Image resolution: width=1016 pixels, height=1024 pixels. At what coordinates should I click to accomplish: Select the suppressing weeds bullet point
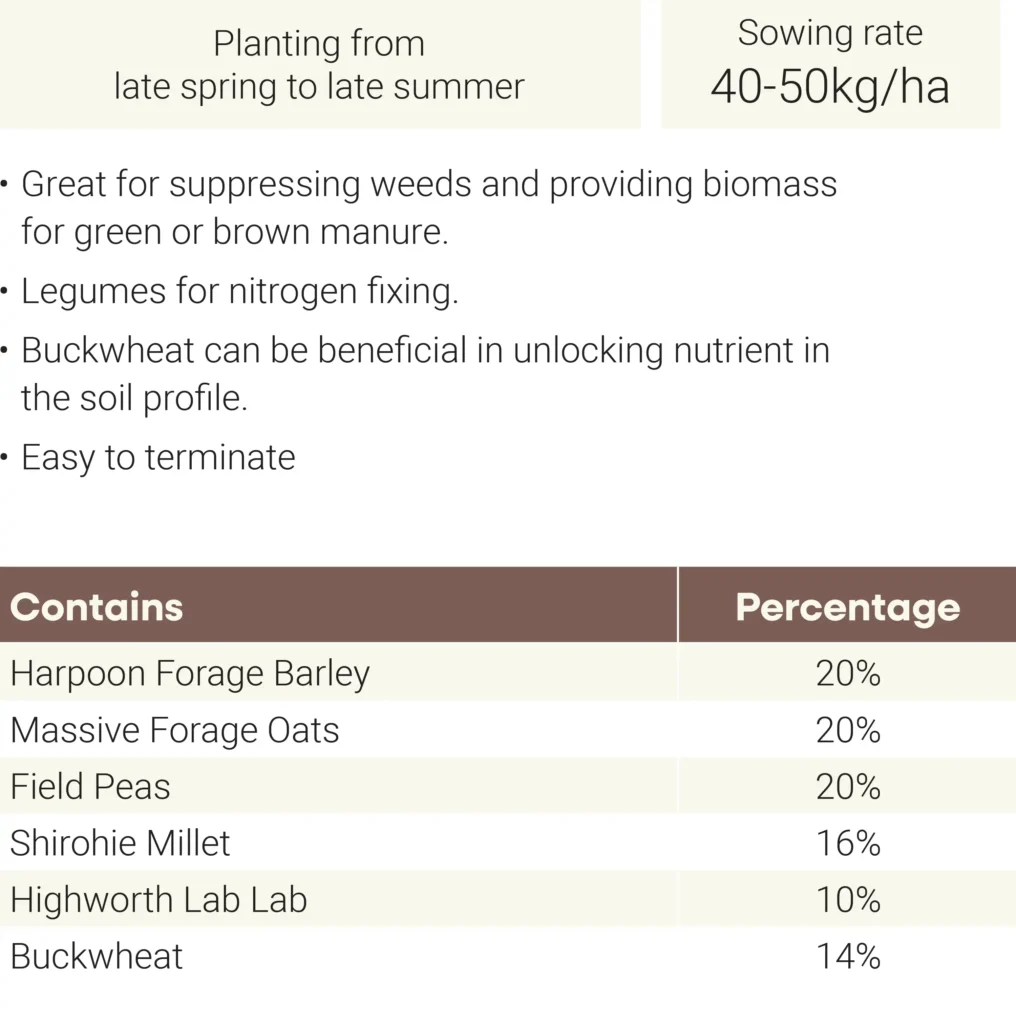[x=429, y=208]
